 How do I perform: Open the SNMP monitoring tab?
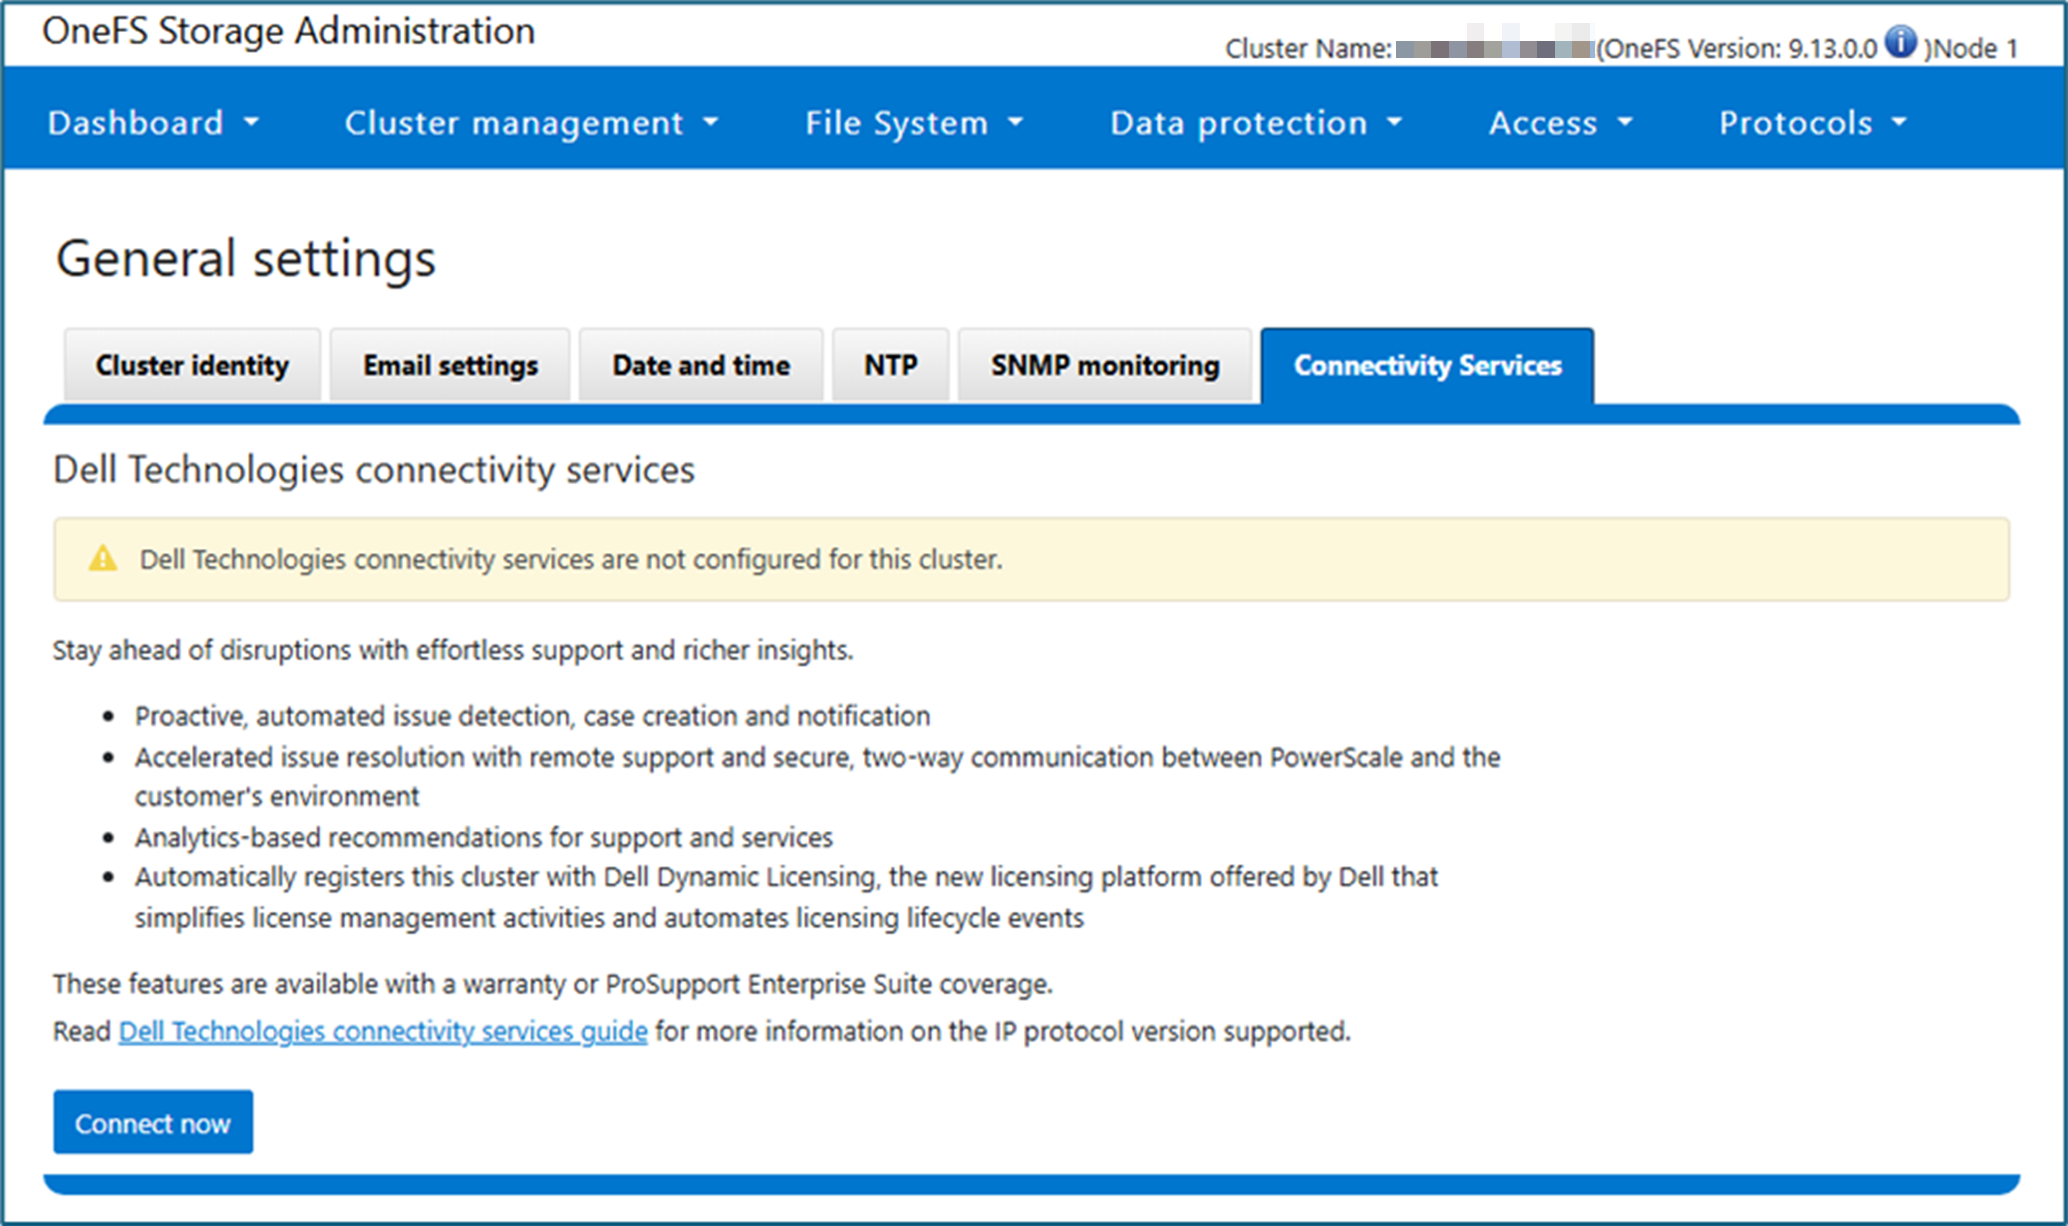tap(1105, 366)
